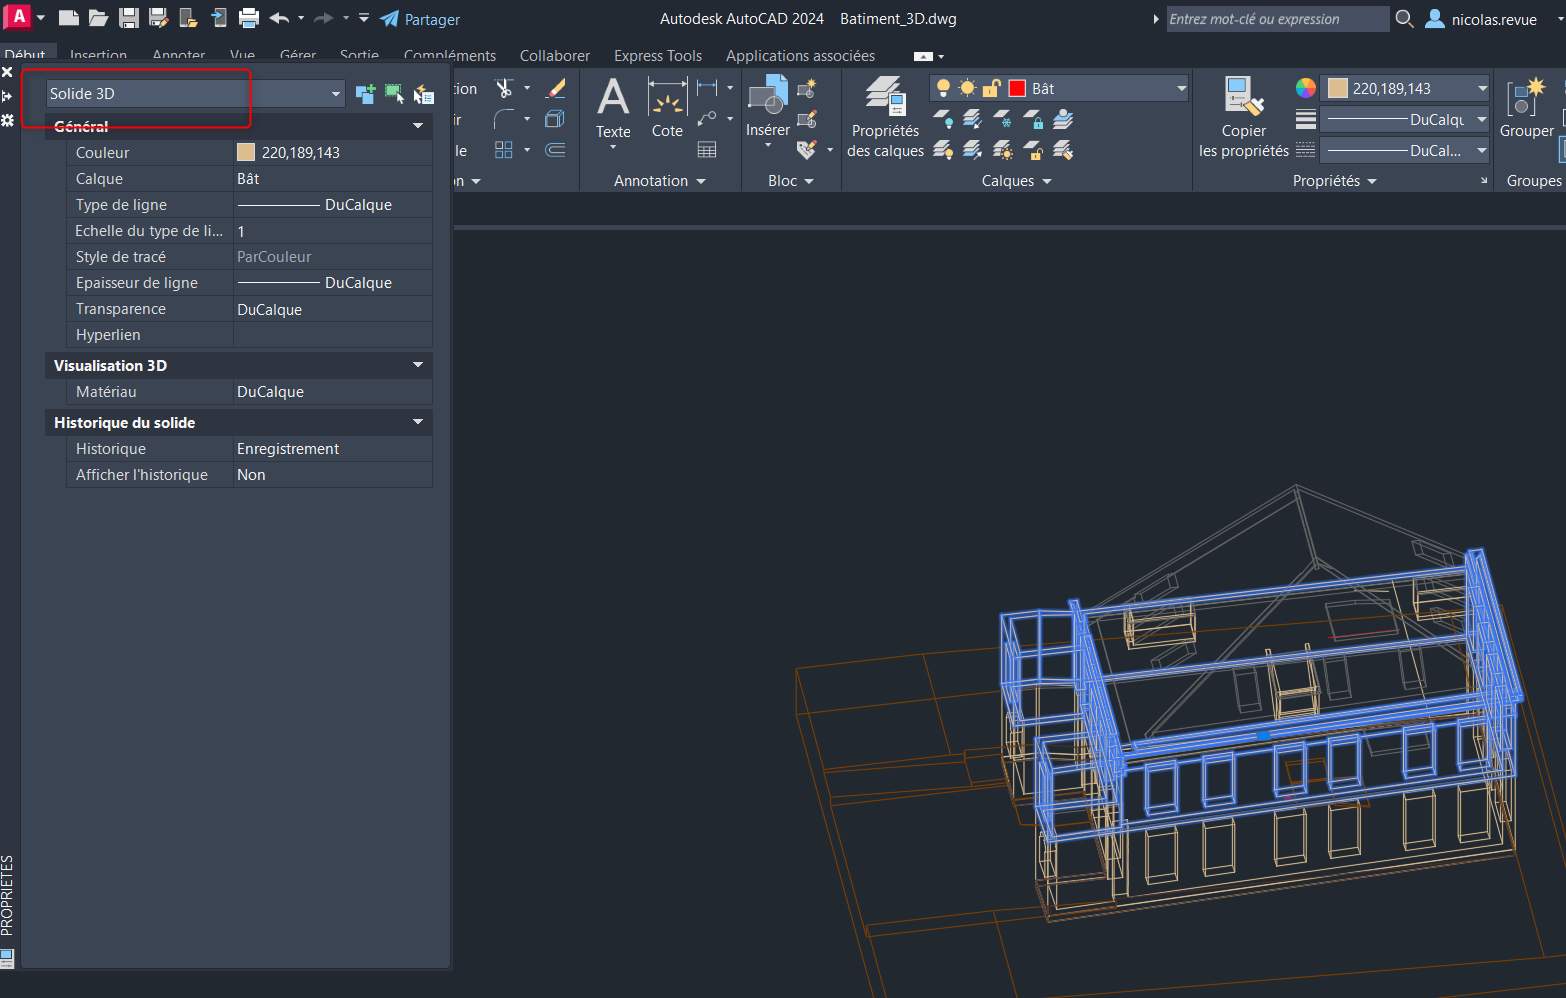Click the save icon in quick access toolbar

click(128, 18)
